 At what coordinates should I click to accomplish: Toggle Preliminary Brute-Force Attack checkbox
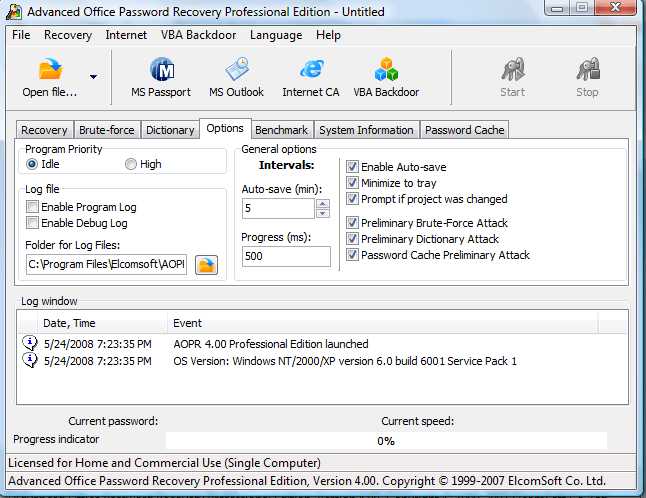352,222
